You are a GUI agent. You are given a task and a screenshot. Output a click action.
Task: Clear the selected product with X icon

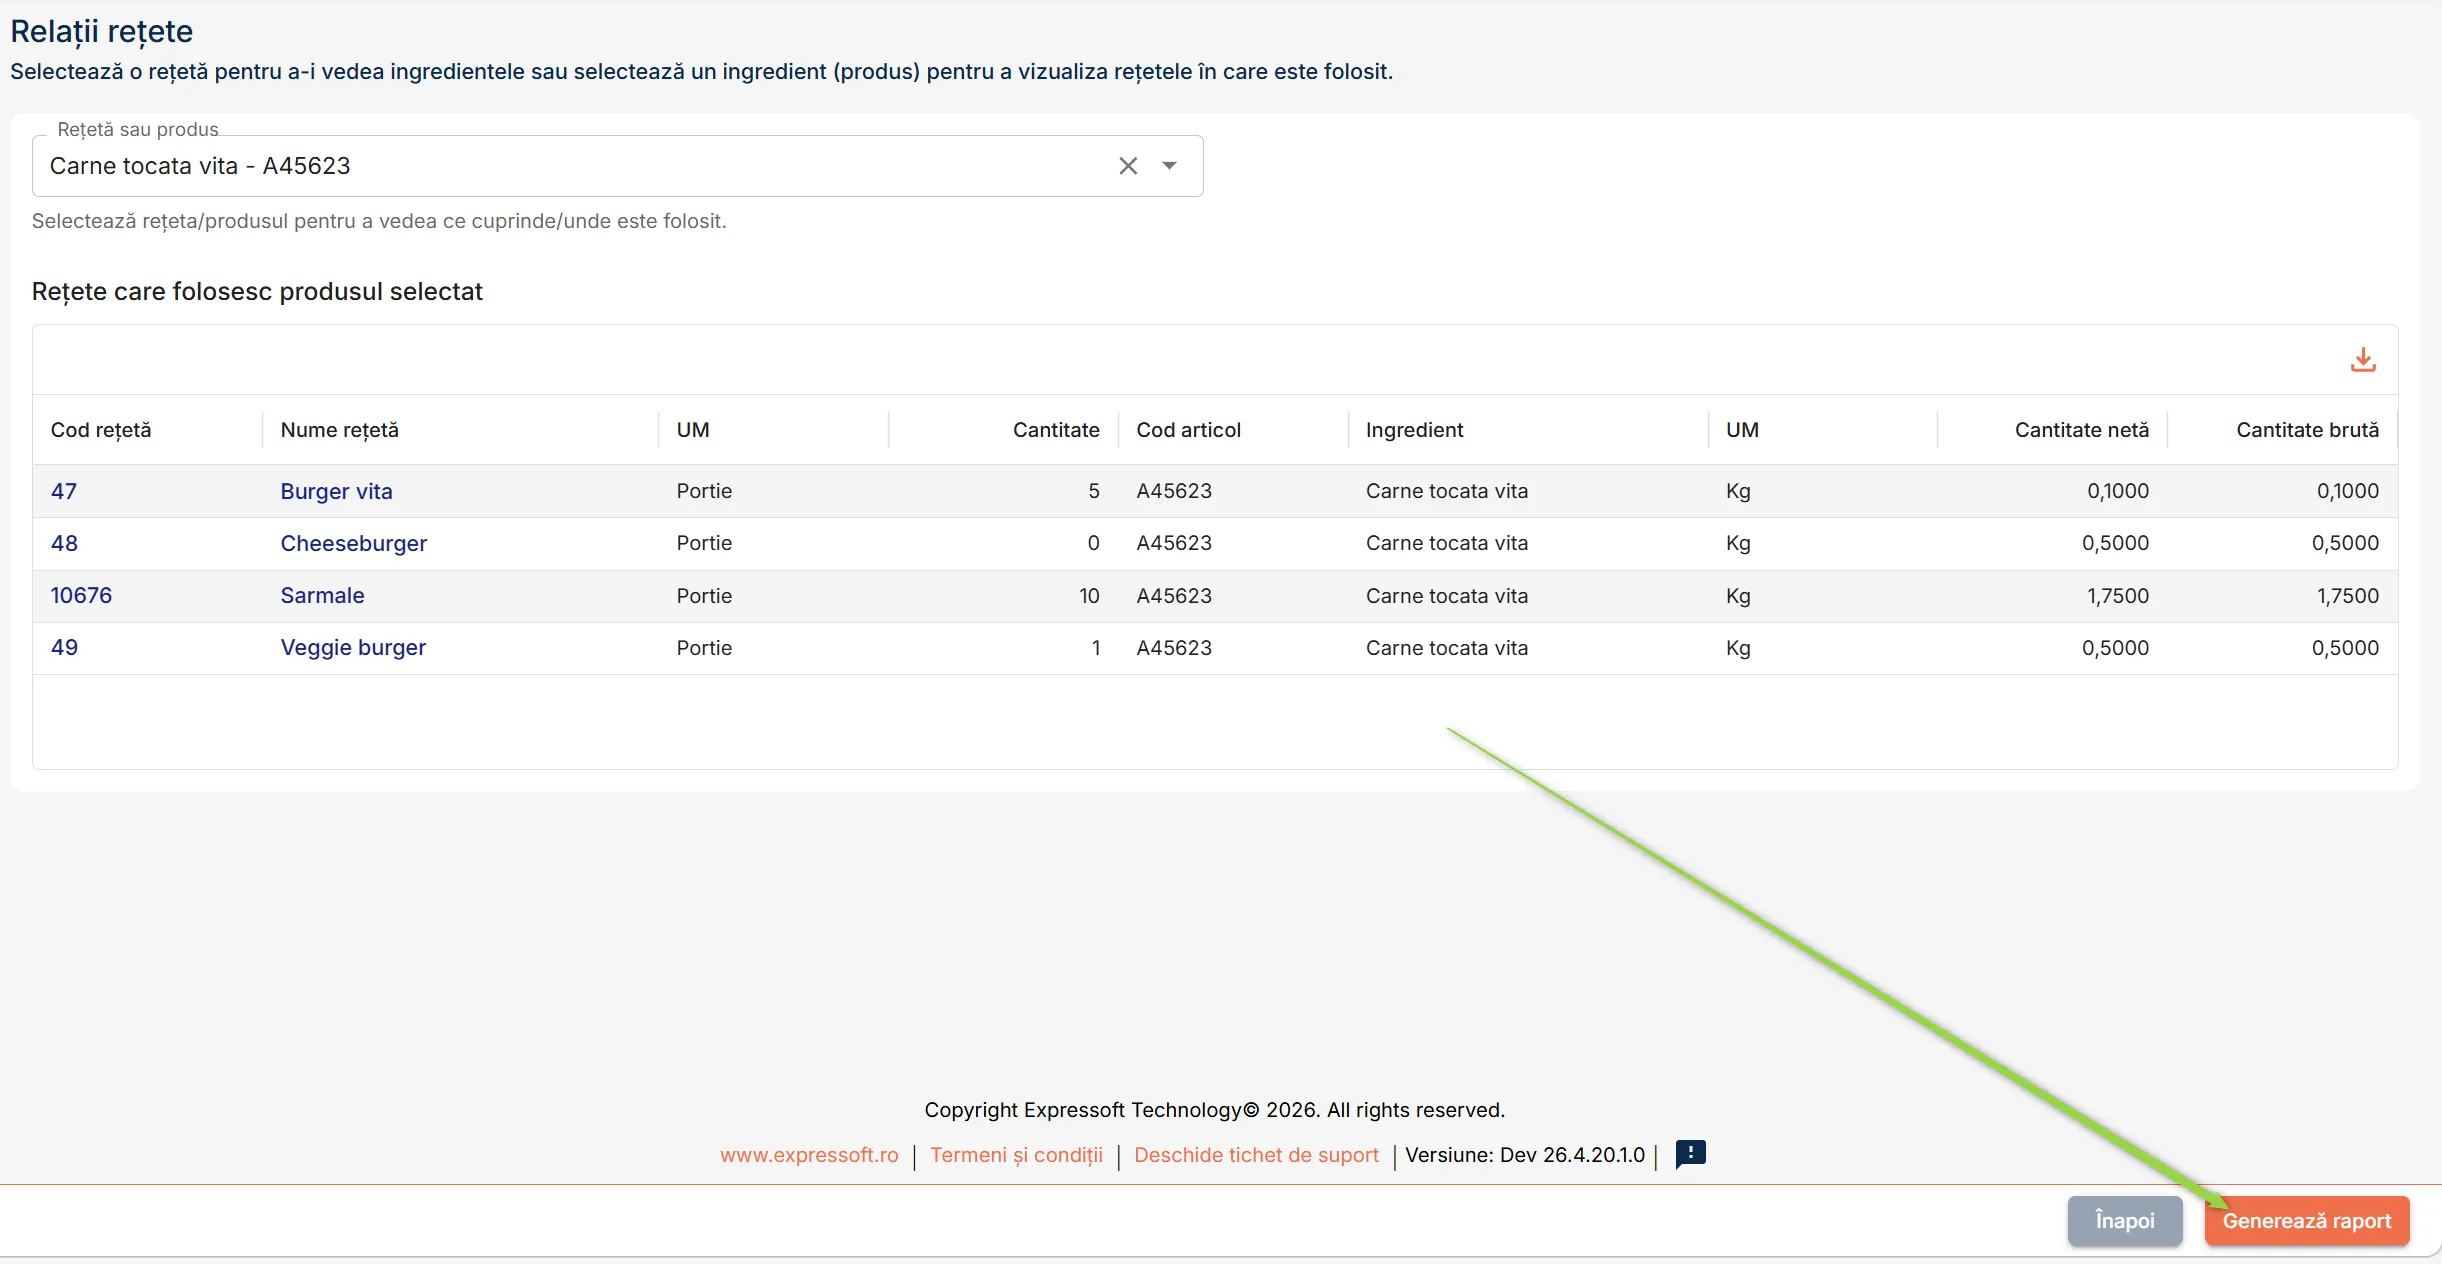(x=1128, y=166)
